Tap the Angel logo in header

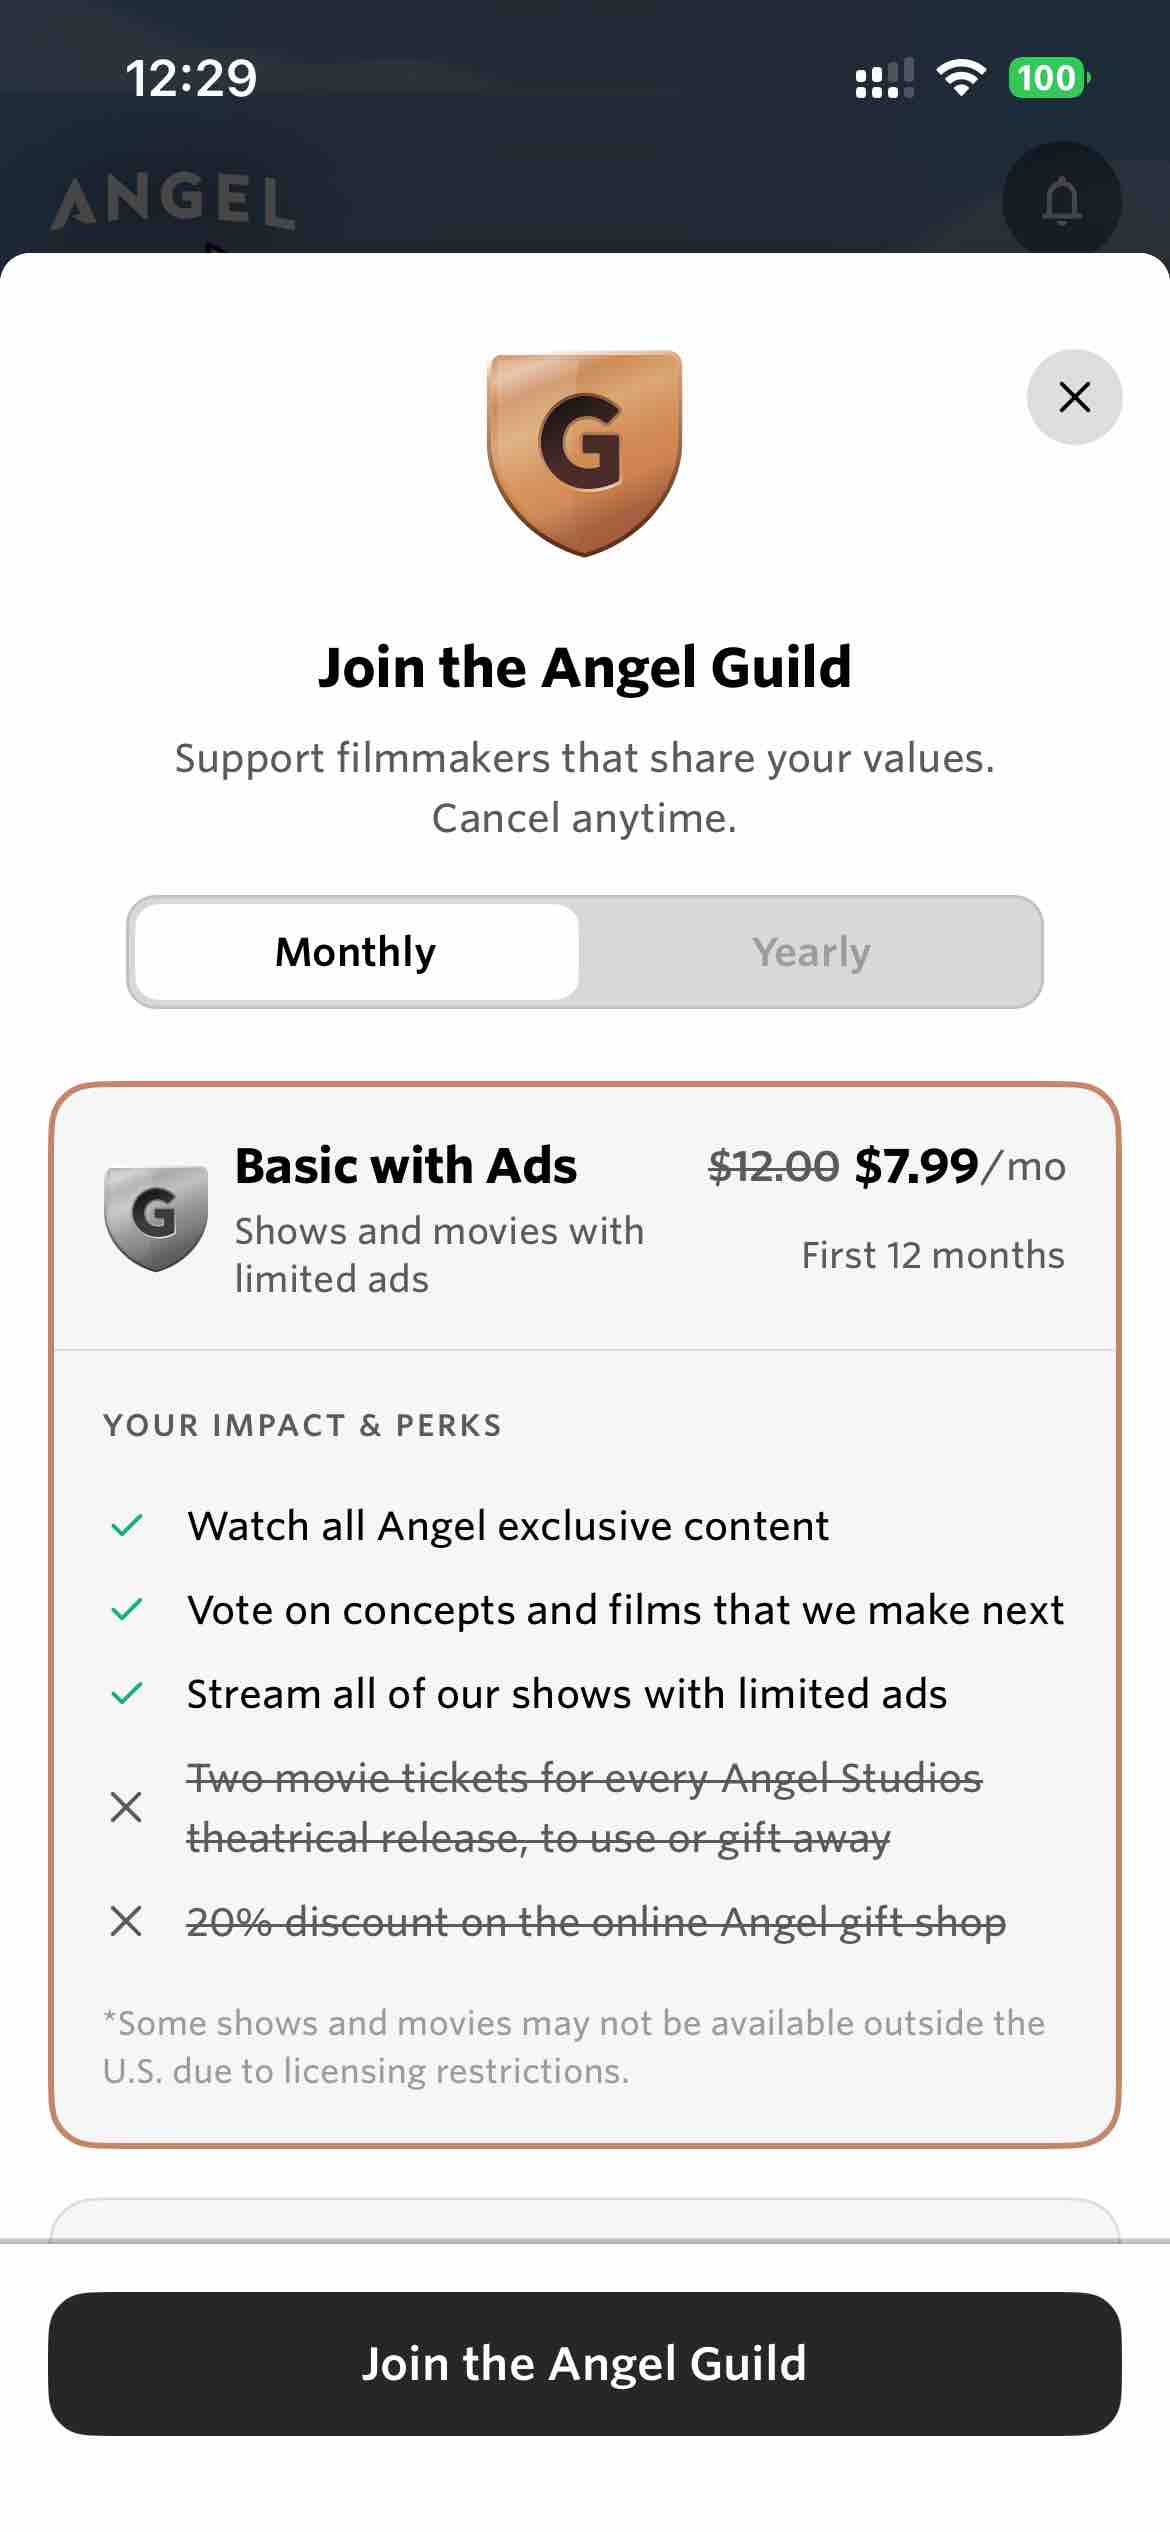tap(173, 201)
